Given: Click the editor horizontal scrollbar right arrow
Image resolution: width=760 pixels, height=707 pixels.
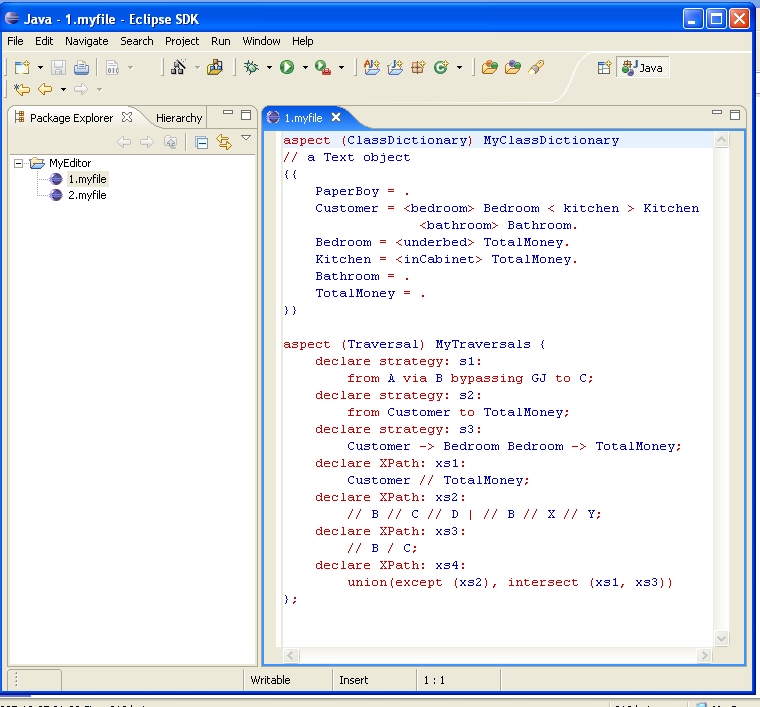Looking at the screenshot, I should click(x=705, y=655).
